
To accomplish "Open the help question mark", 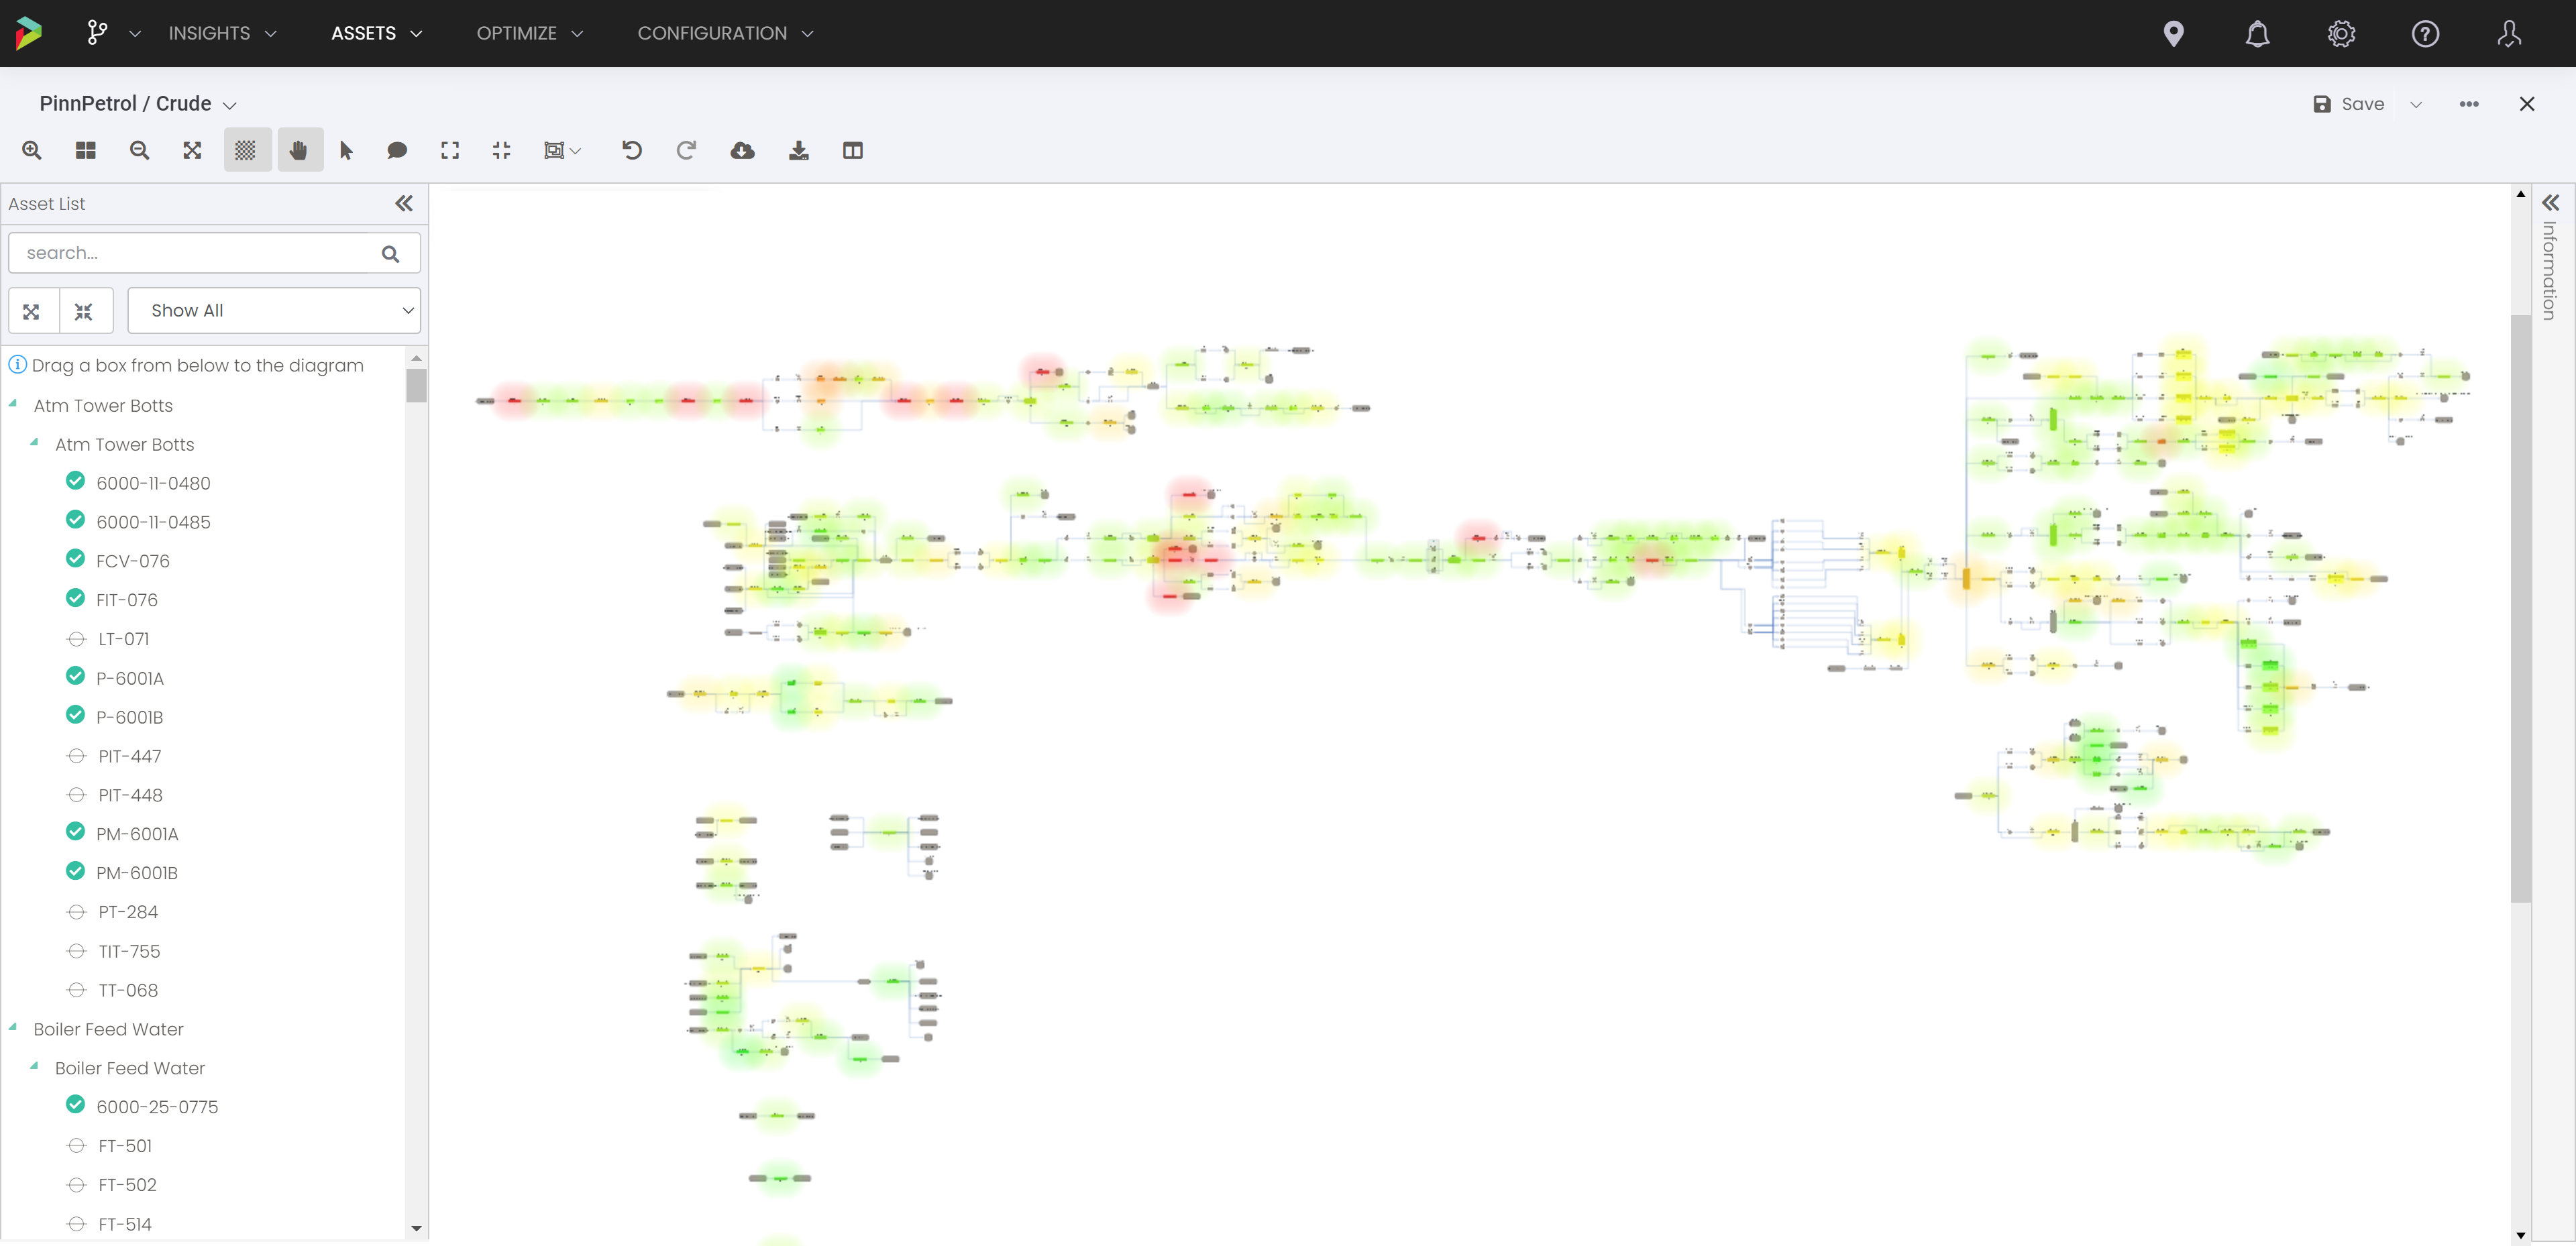I will point(2426,33).
